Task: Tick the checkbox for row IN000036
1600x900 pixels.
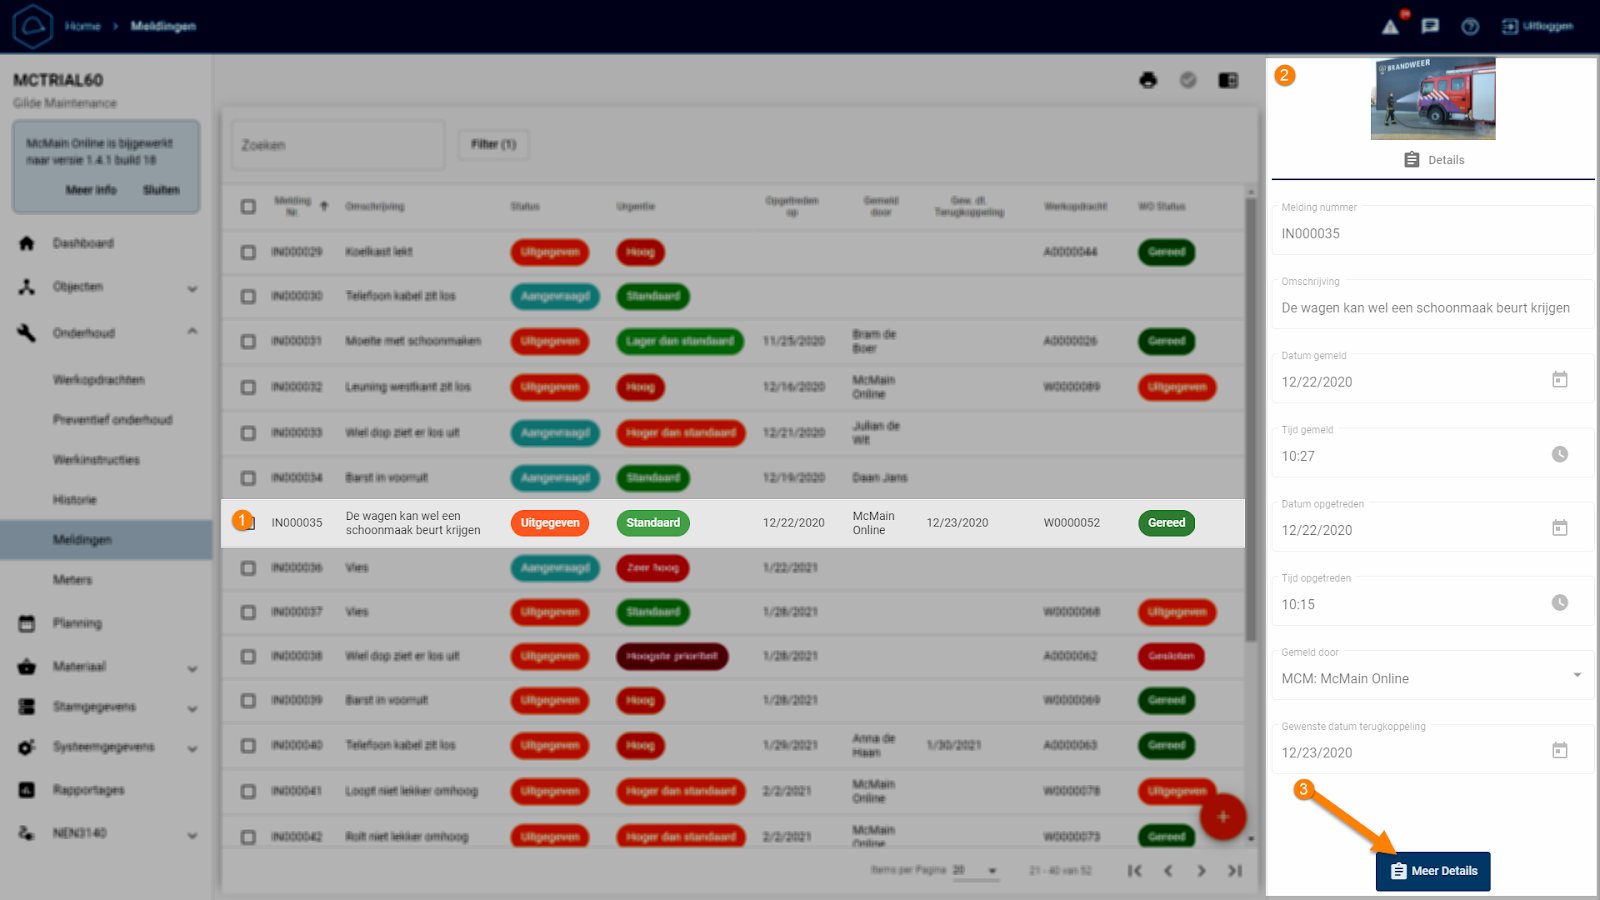Action: pyautogui.click(x=248, y=568)
